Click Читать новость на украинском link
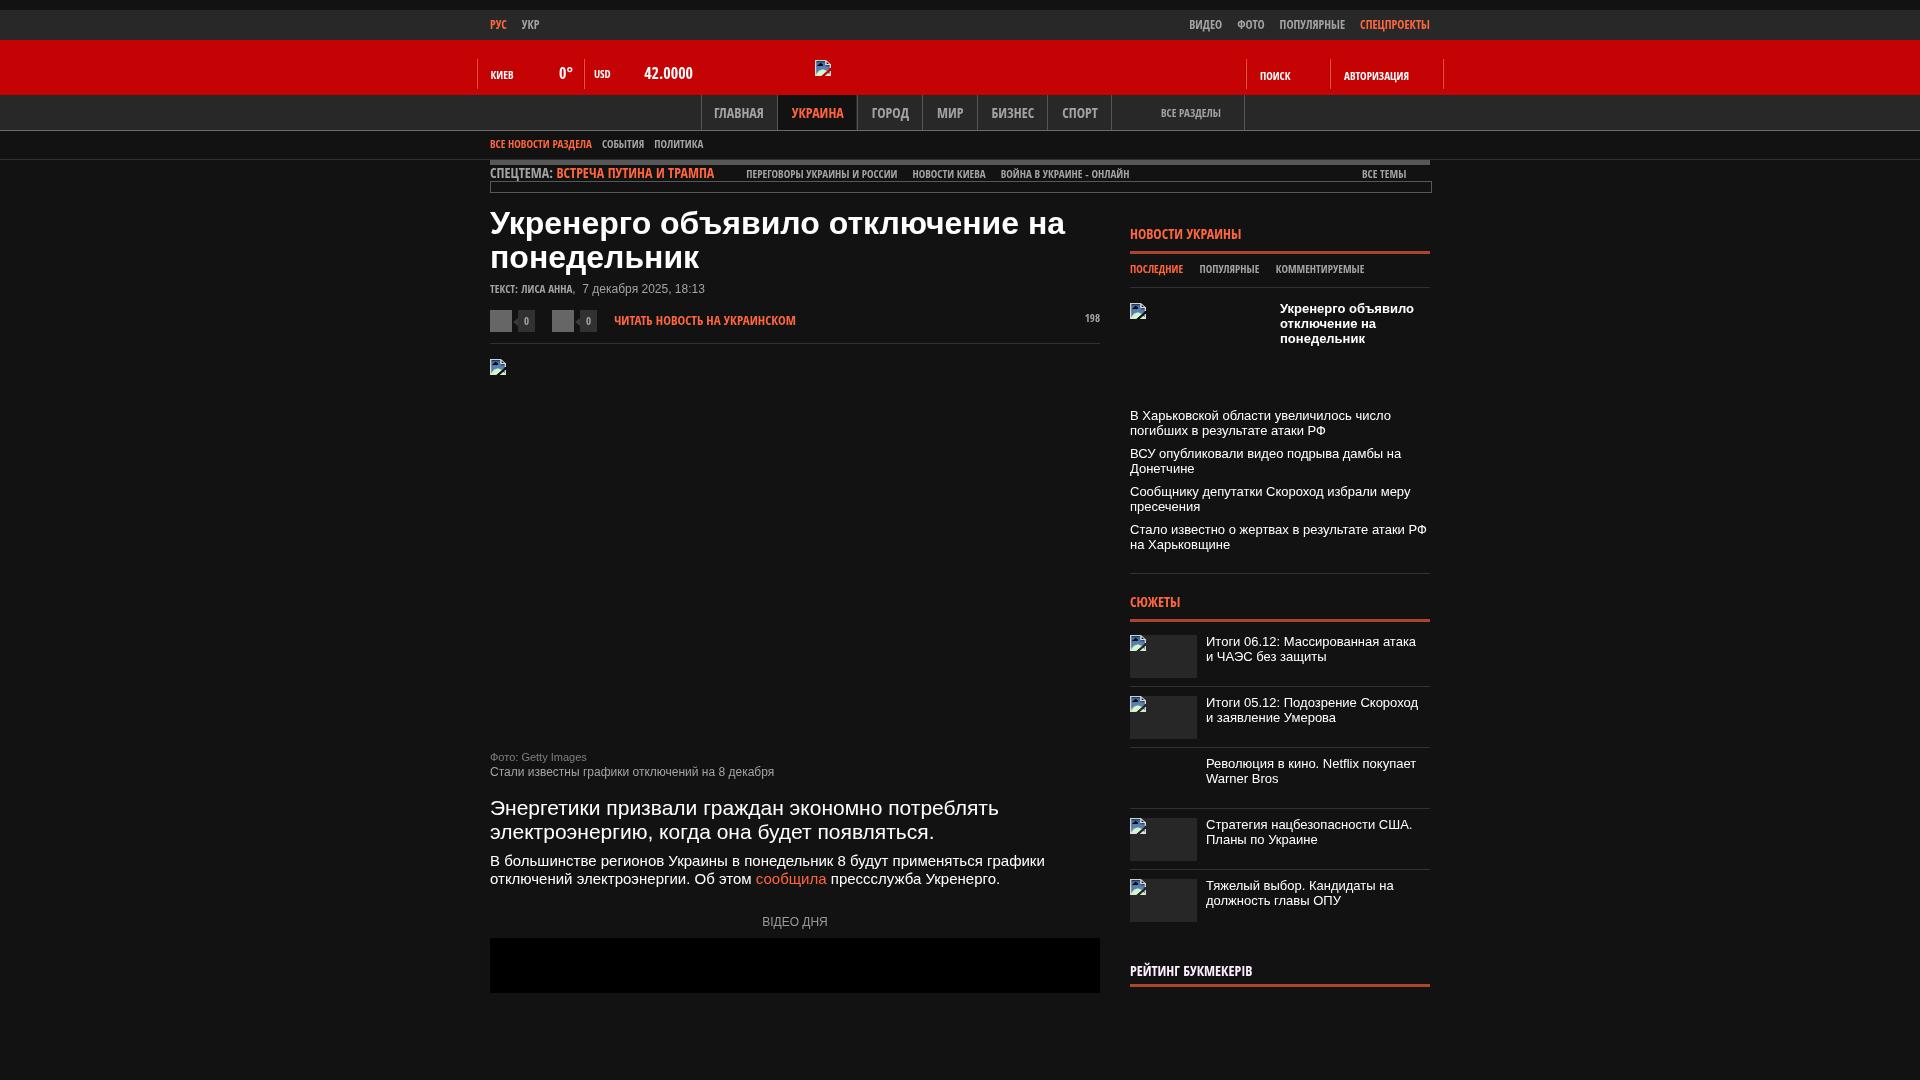 [x=704, y=321]
